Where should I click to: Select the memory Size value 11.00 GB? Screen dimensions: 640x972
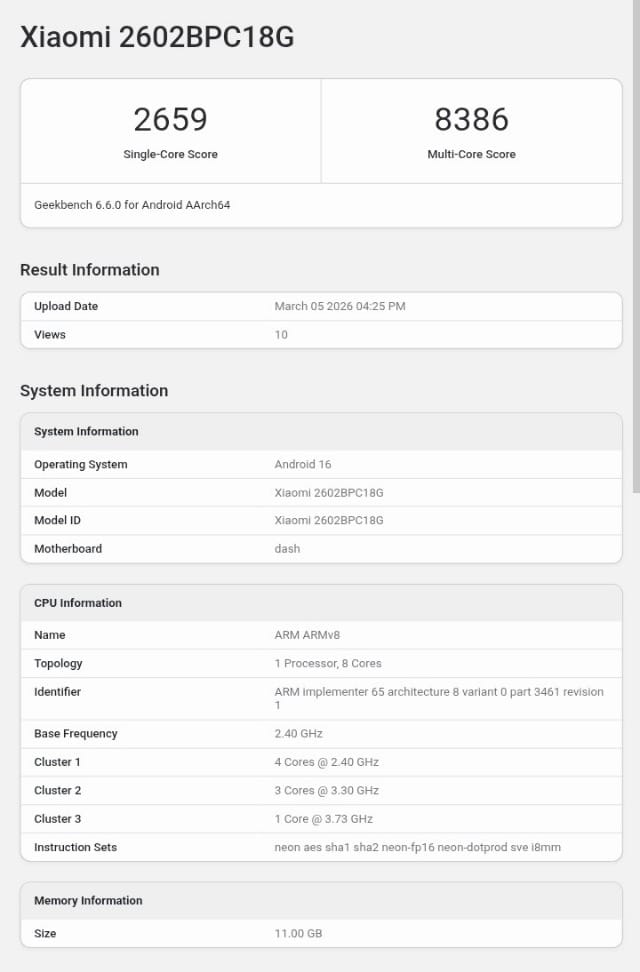(x=298, y=934)
